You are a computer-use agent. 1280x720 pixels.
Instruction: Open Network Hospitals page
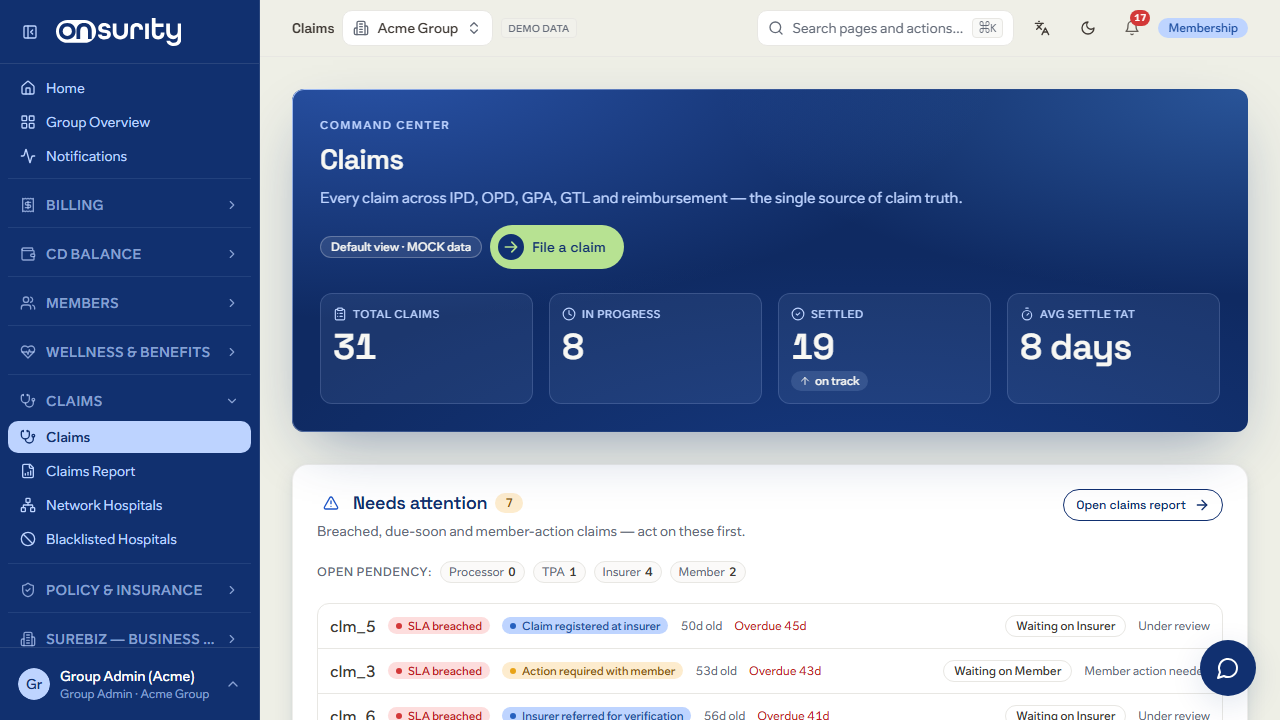[x=130, y=505]
